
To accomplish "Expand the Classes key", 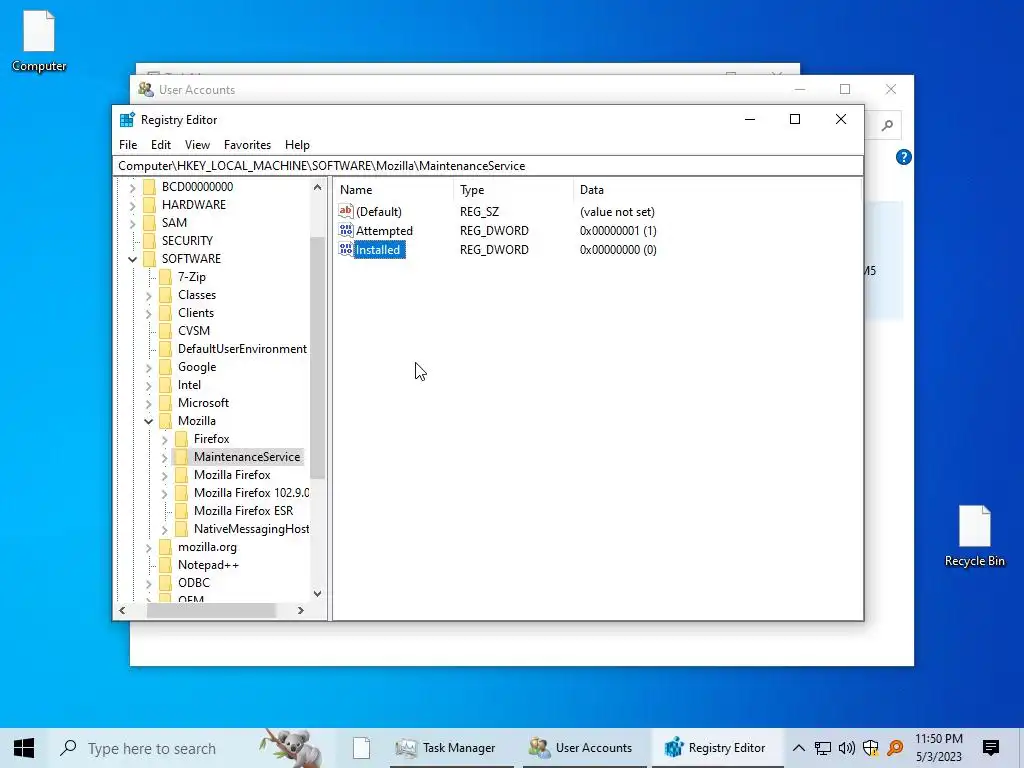I will (148, 296).
